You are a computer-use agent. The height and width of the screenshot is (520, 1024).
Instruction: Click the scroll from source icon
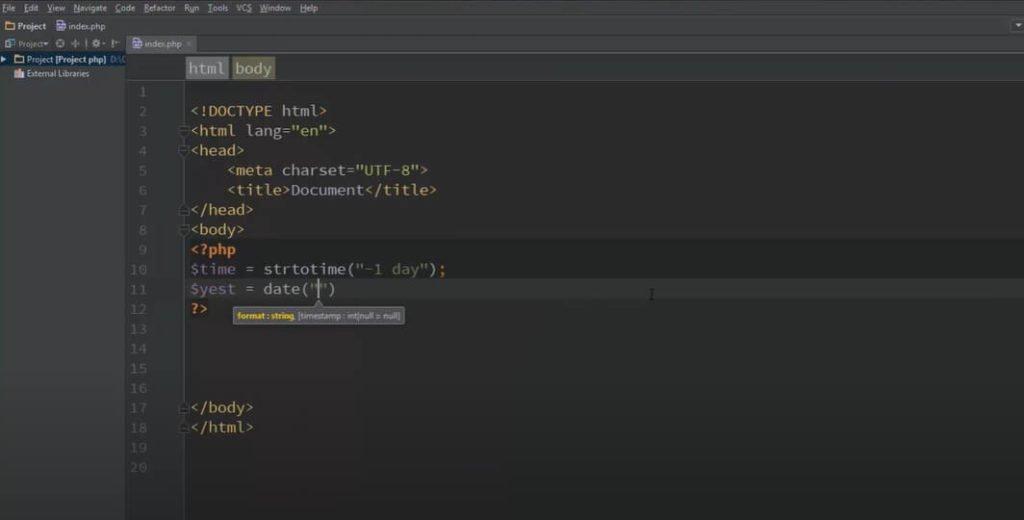click(60, 44)
